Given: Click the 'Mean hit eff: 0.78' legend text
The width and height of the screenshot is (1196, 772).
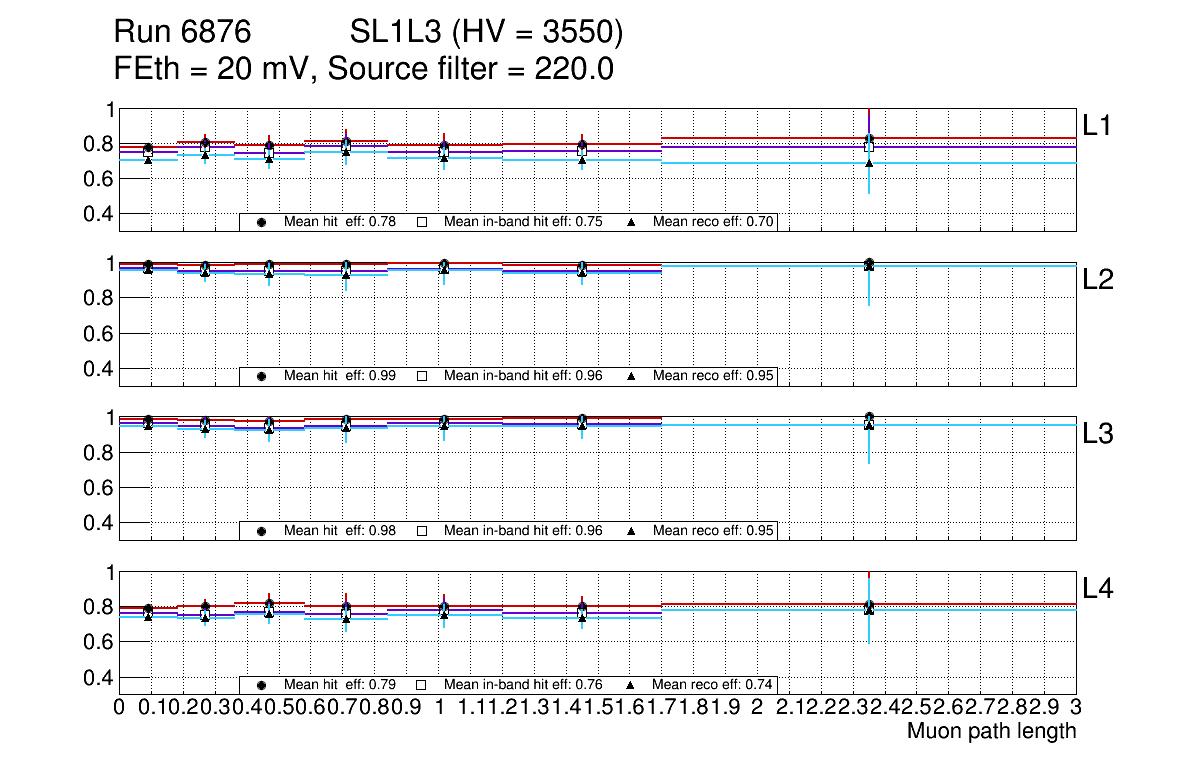Looking at the screenshot, I should (x=340, y=223).
